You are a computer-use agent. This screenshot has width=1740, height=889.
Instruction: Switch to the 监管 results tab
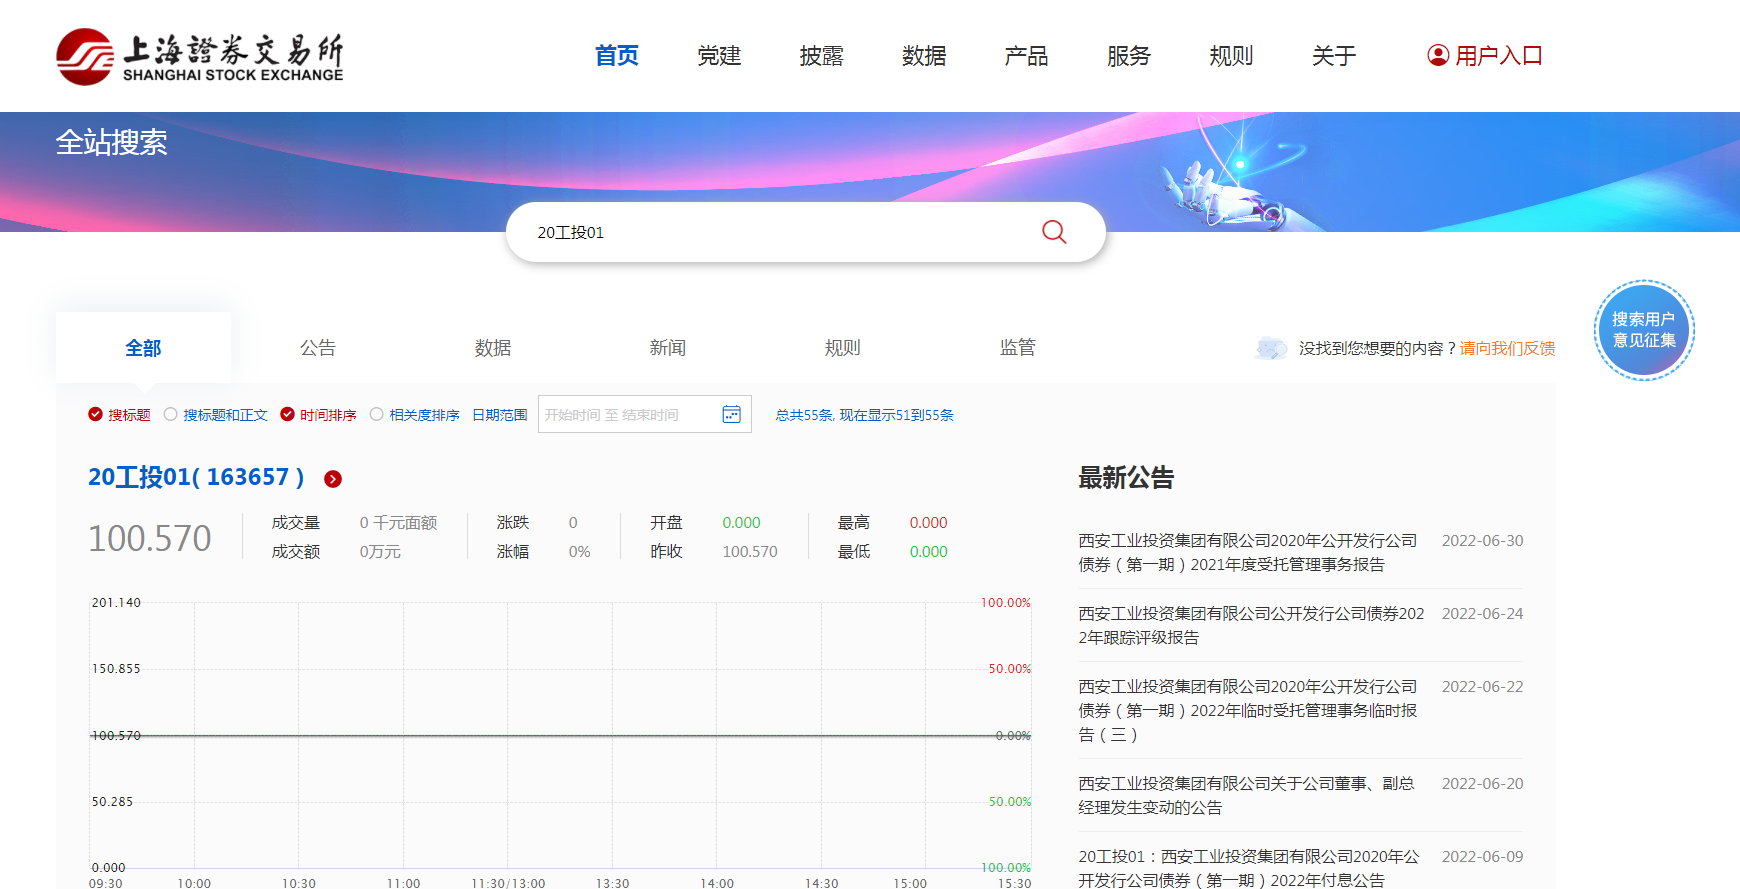1017,348
